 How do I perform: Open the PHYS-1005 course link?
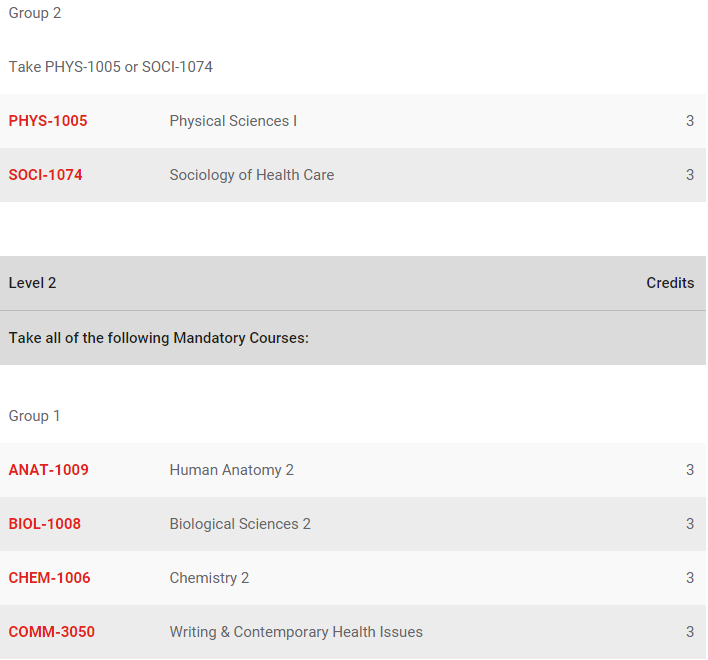pyautogui.click(x=48, y=121)
